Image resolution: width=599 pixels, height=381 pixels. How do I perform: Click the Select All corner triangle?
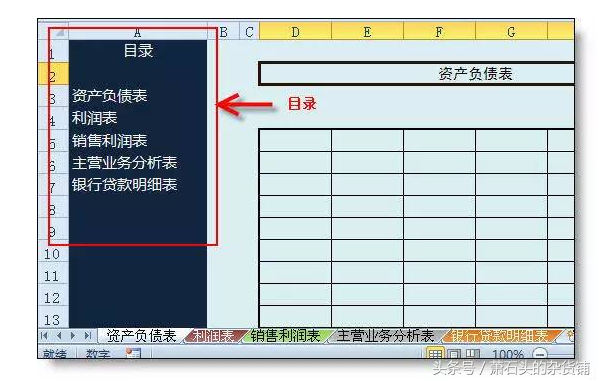click(x=59, y=33)
